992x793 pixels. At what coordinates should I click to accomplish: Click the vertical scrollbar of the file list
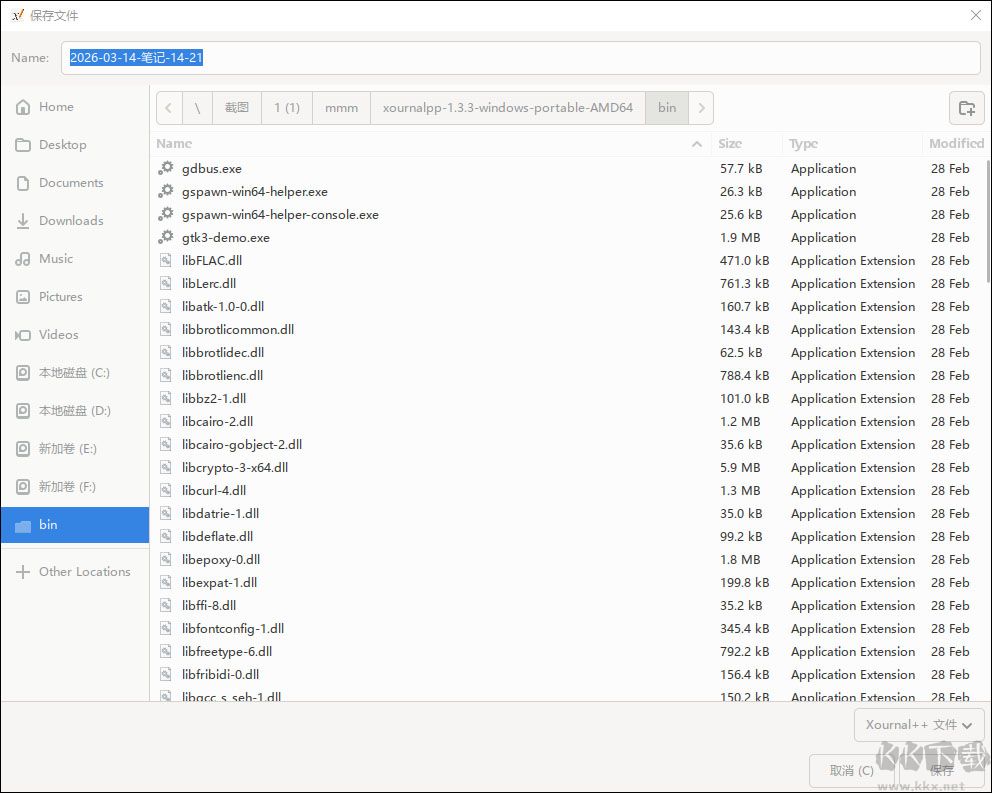[988, 221]
